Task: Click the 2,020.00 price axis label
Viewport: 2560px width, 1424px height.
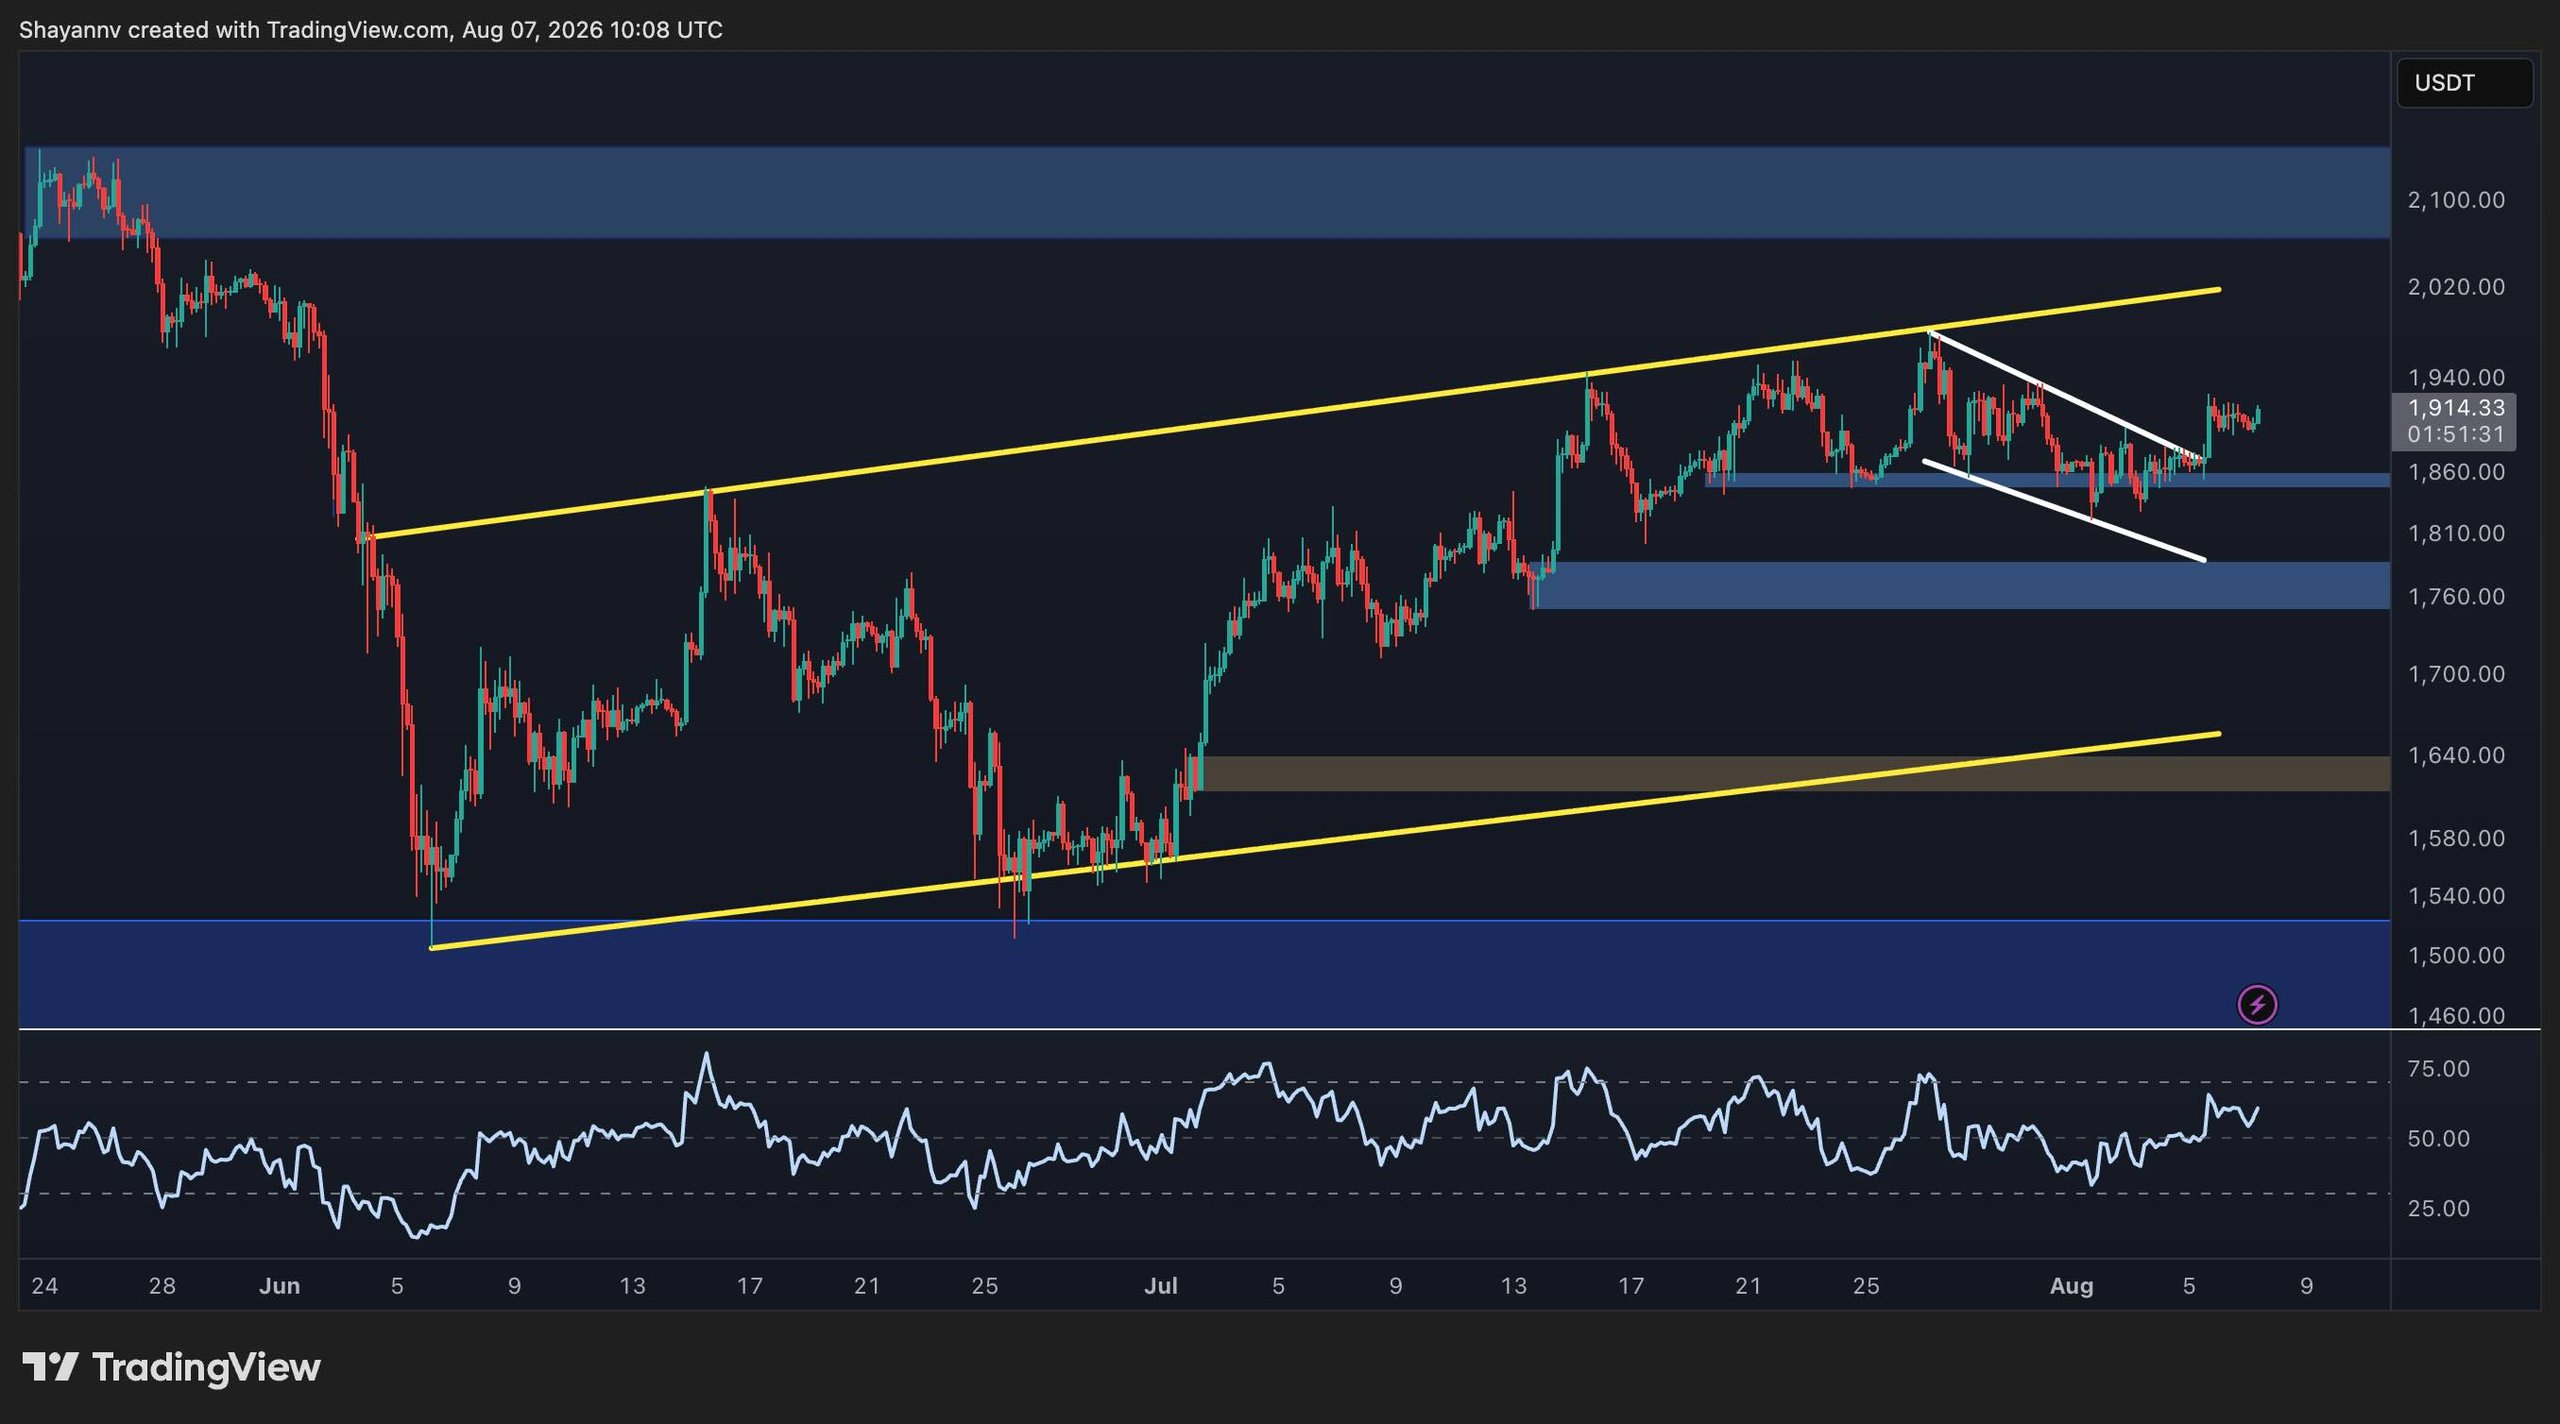Action: coord(2456,287)
